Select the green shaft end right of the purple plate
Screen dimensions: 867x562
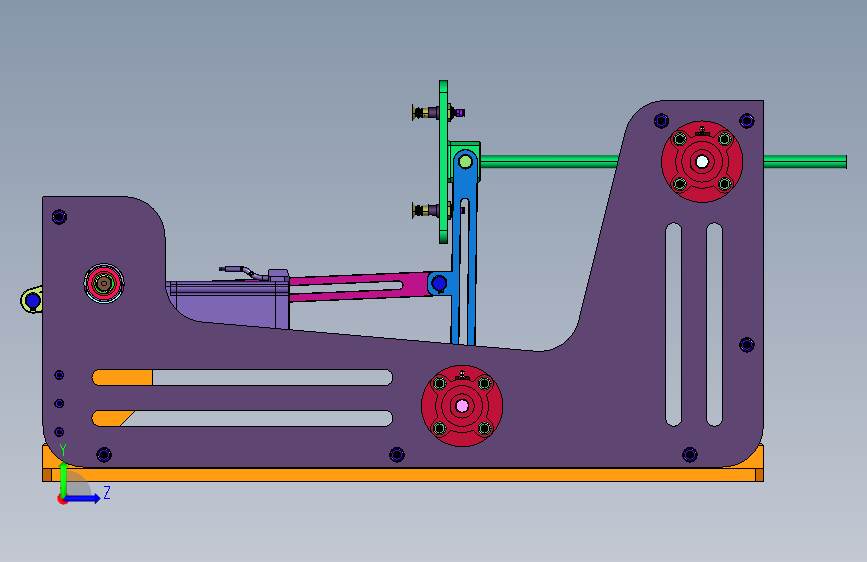tap(805, 162)
